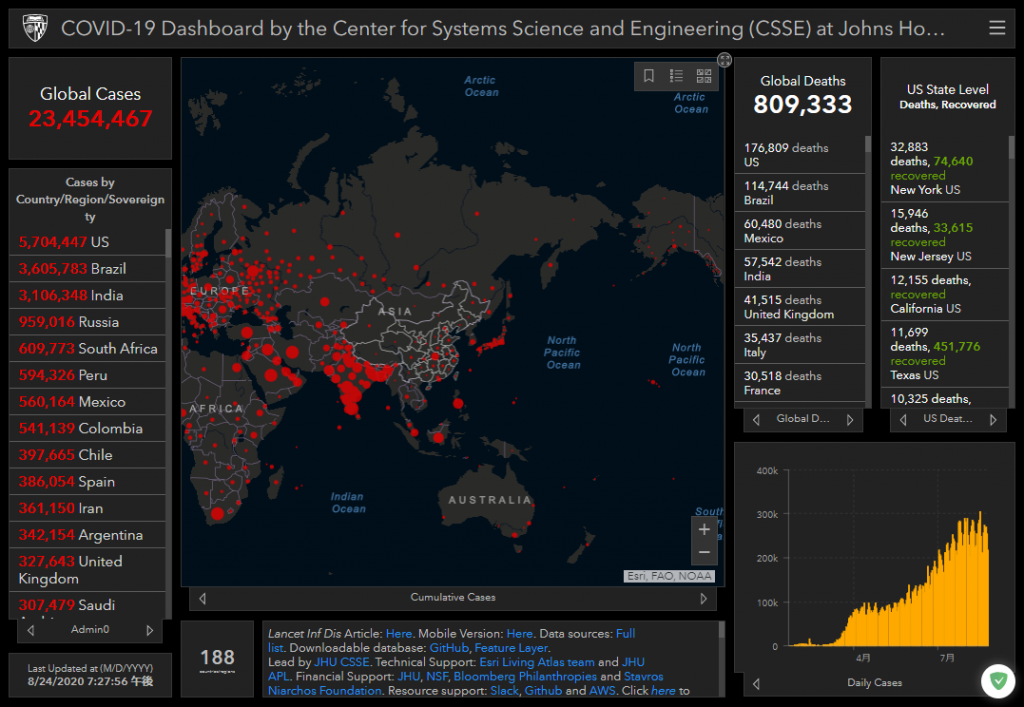Open the basemap gallery grid icon

click(x=703, y=76)
